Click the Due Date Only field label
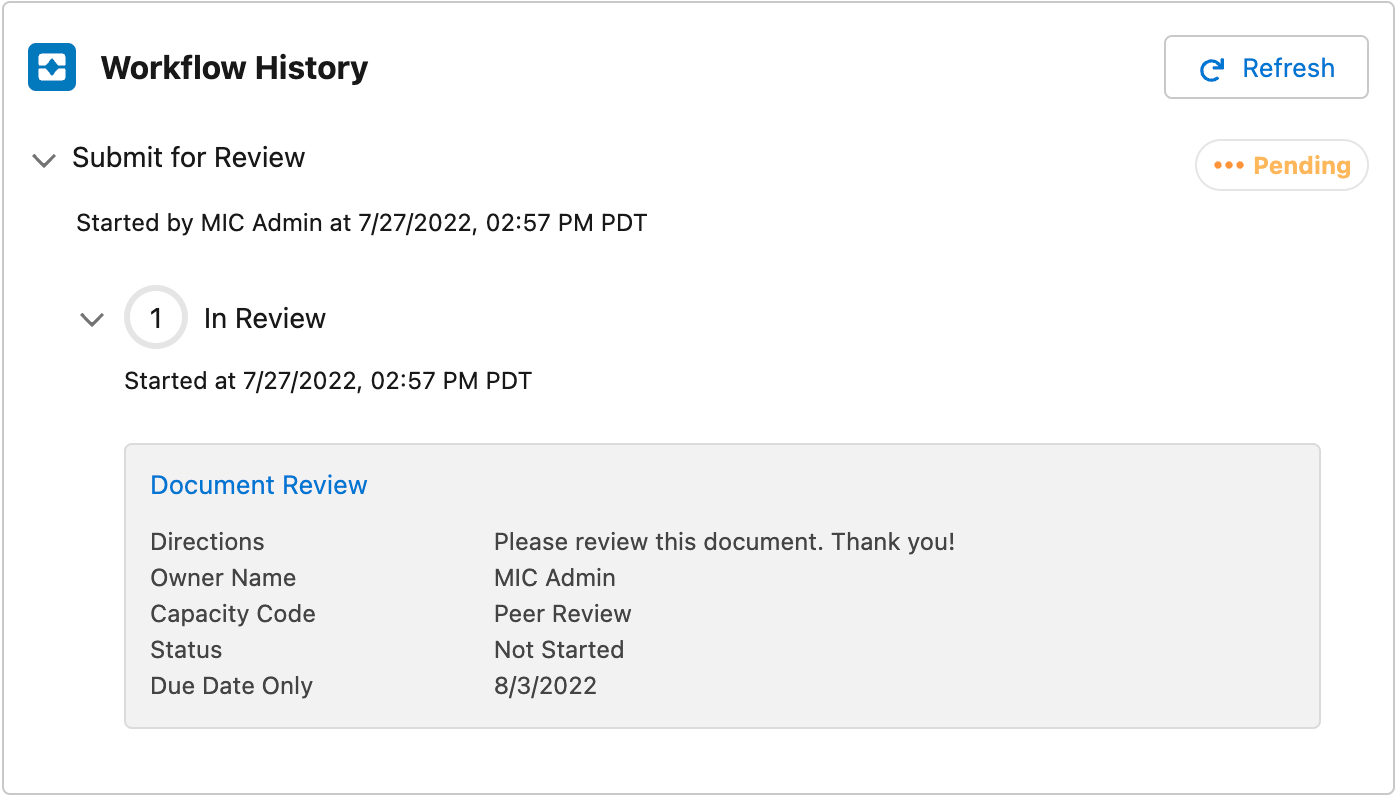 point(231,686)
